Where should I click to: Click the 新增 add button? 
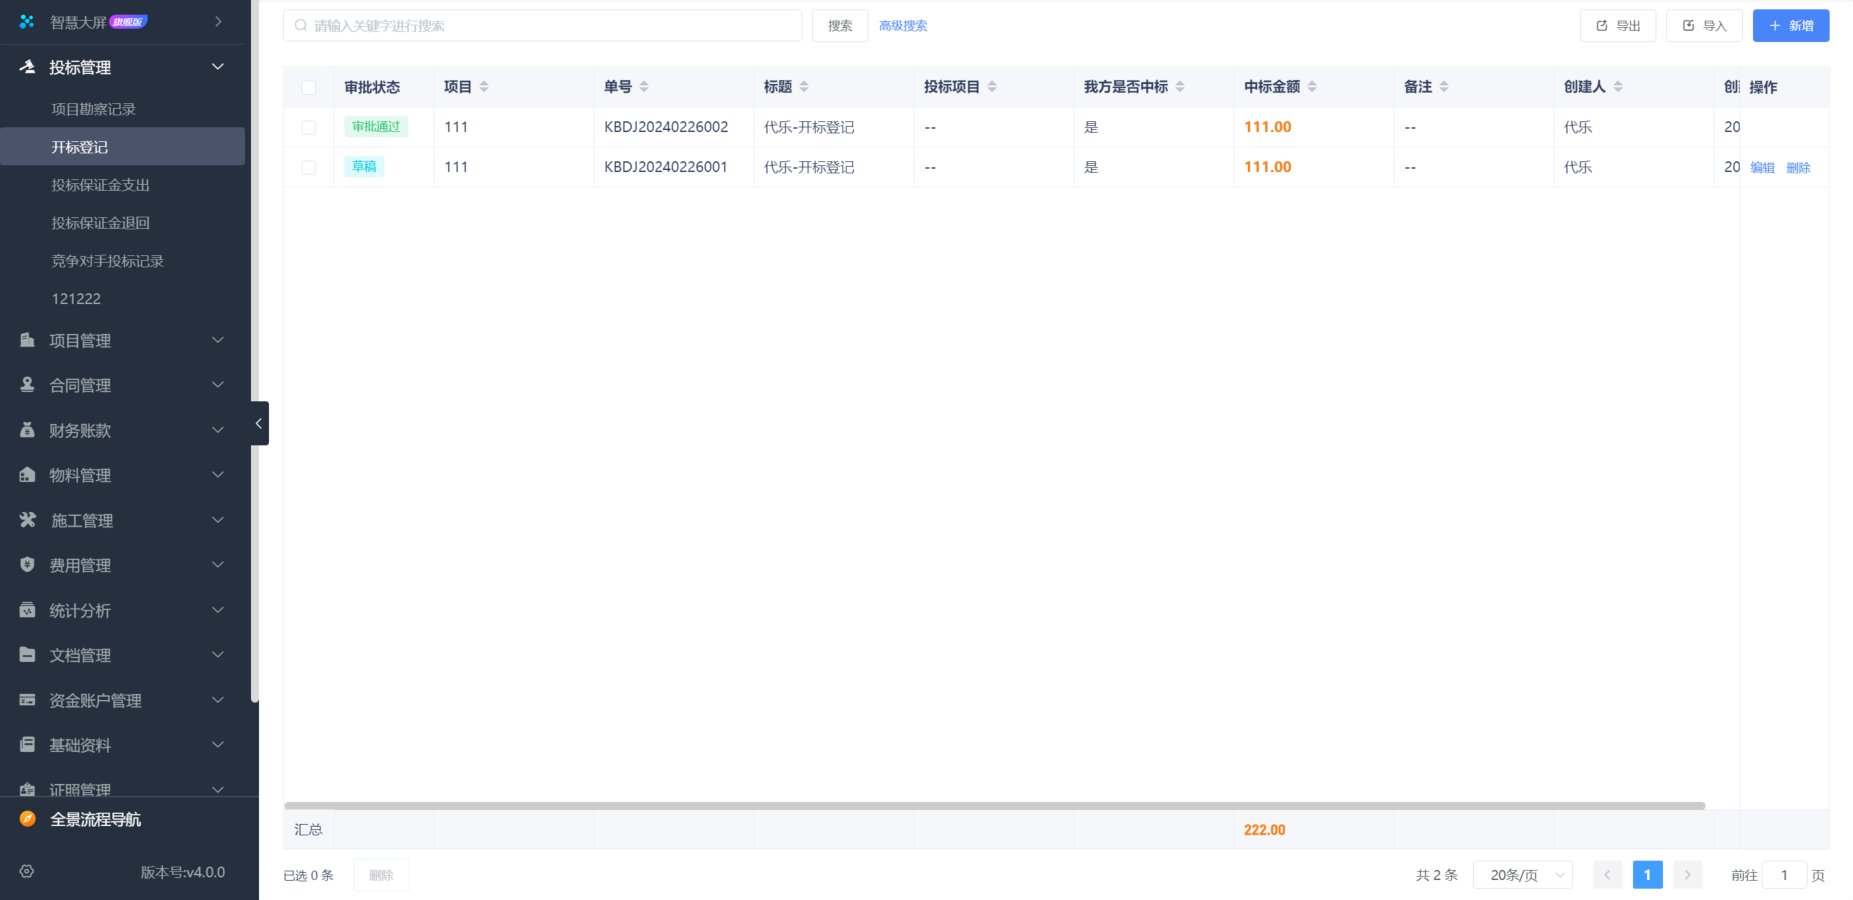[x=1791, y=25]
